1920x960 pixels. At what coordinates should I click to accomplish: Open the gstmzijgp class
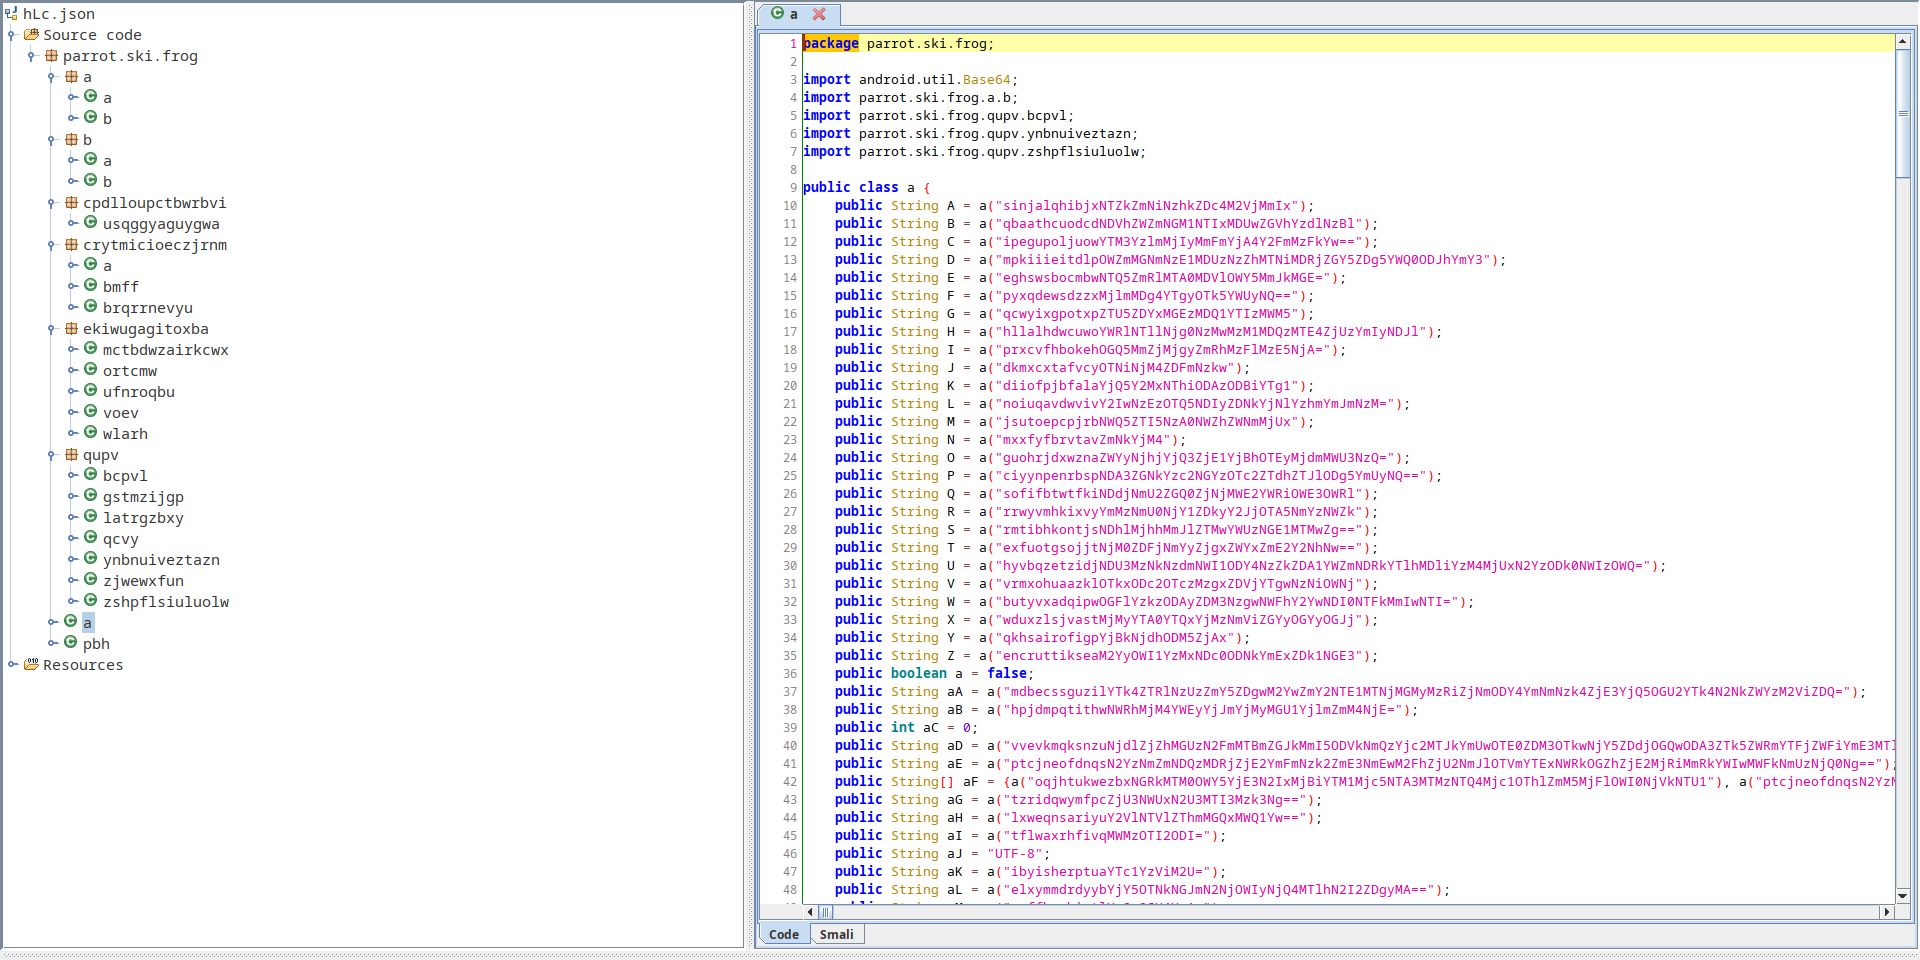(143, 497)
